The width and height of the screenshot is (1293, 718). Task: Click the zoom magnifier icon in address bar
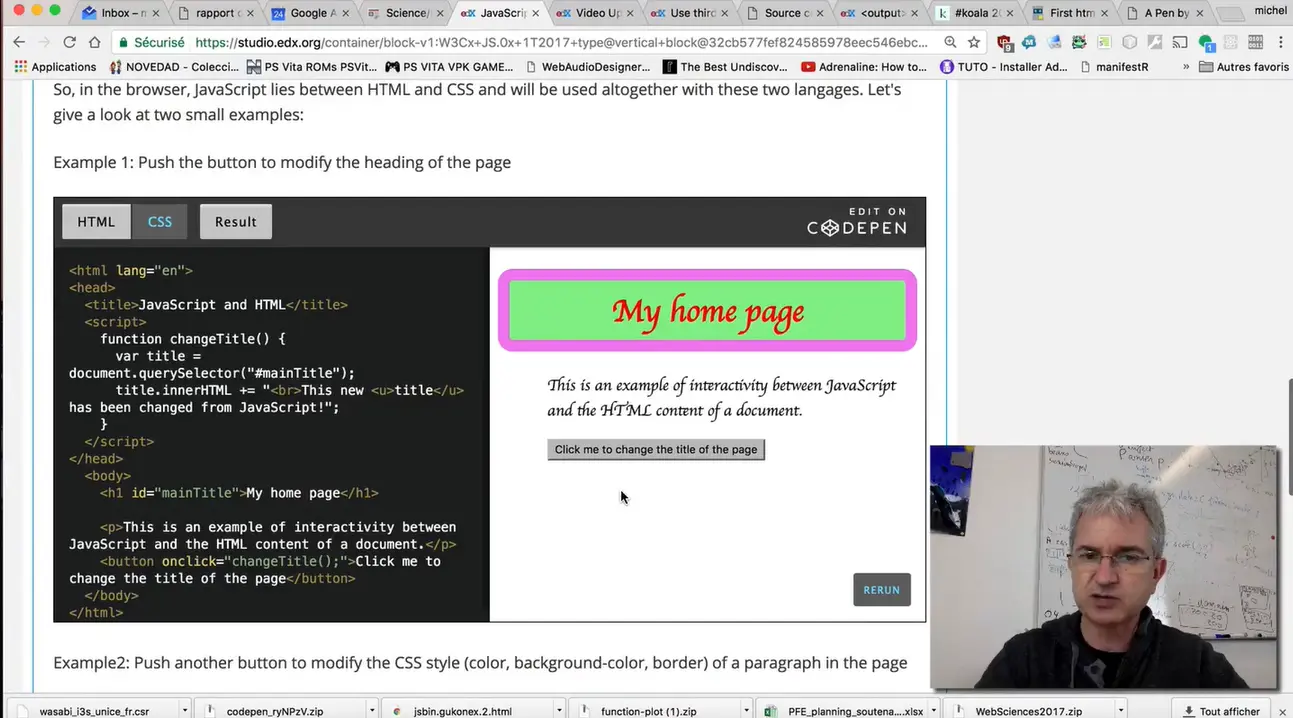pos(950,42)
